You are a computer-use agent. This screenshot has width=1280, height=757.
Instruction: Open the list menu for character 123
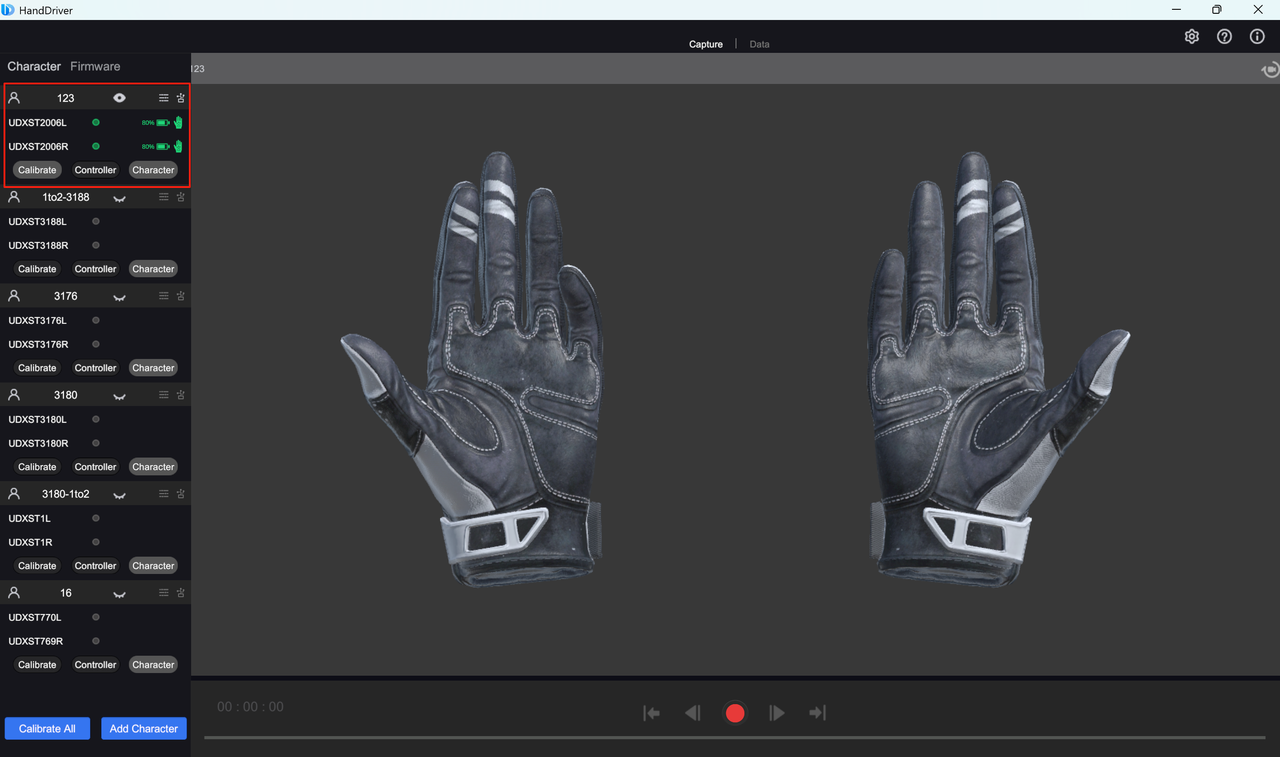164,98
